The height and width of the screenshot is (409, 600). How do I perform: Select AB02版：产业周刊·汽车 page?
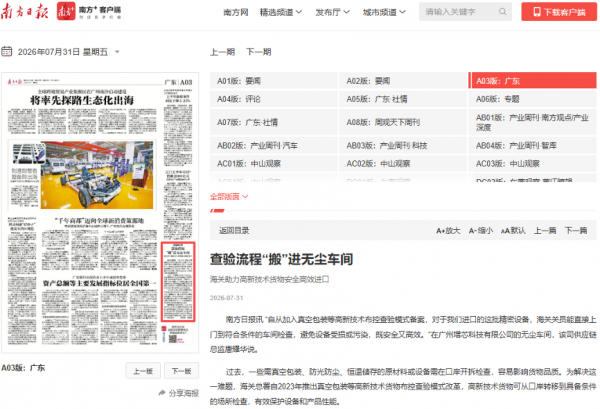[x=274, y=145]
